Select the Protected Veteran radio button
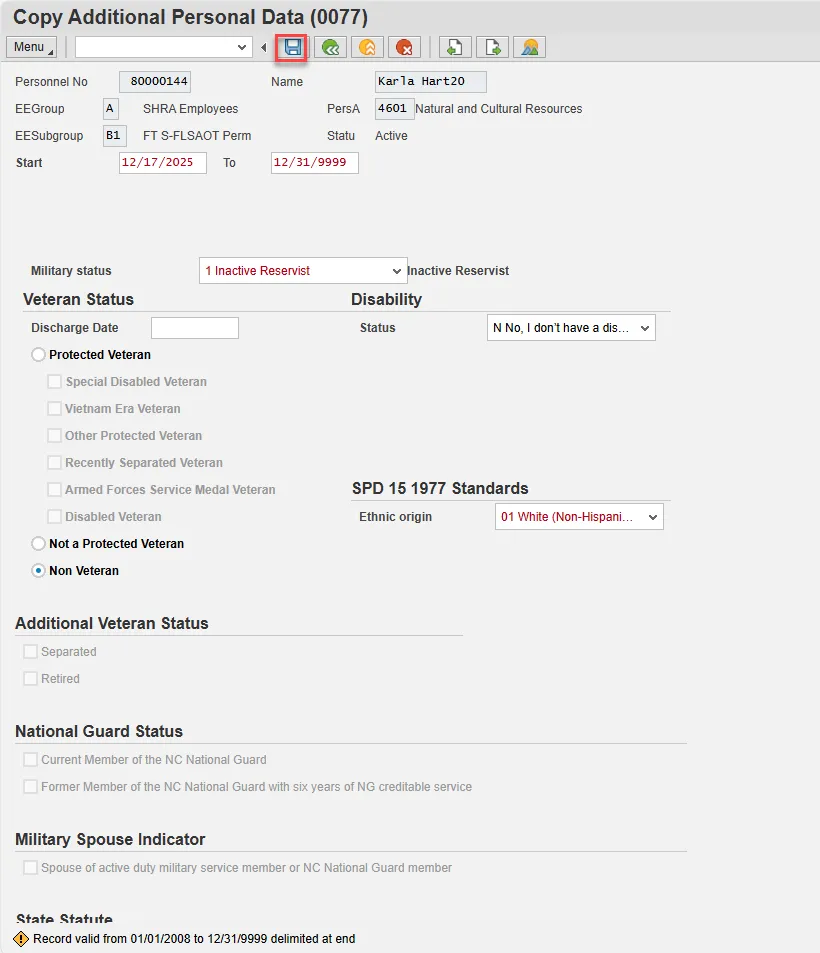 [38, 355]
